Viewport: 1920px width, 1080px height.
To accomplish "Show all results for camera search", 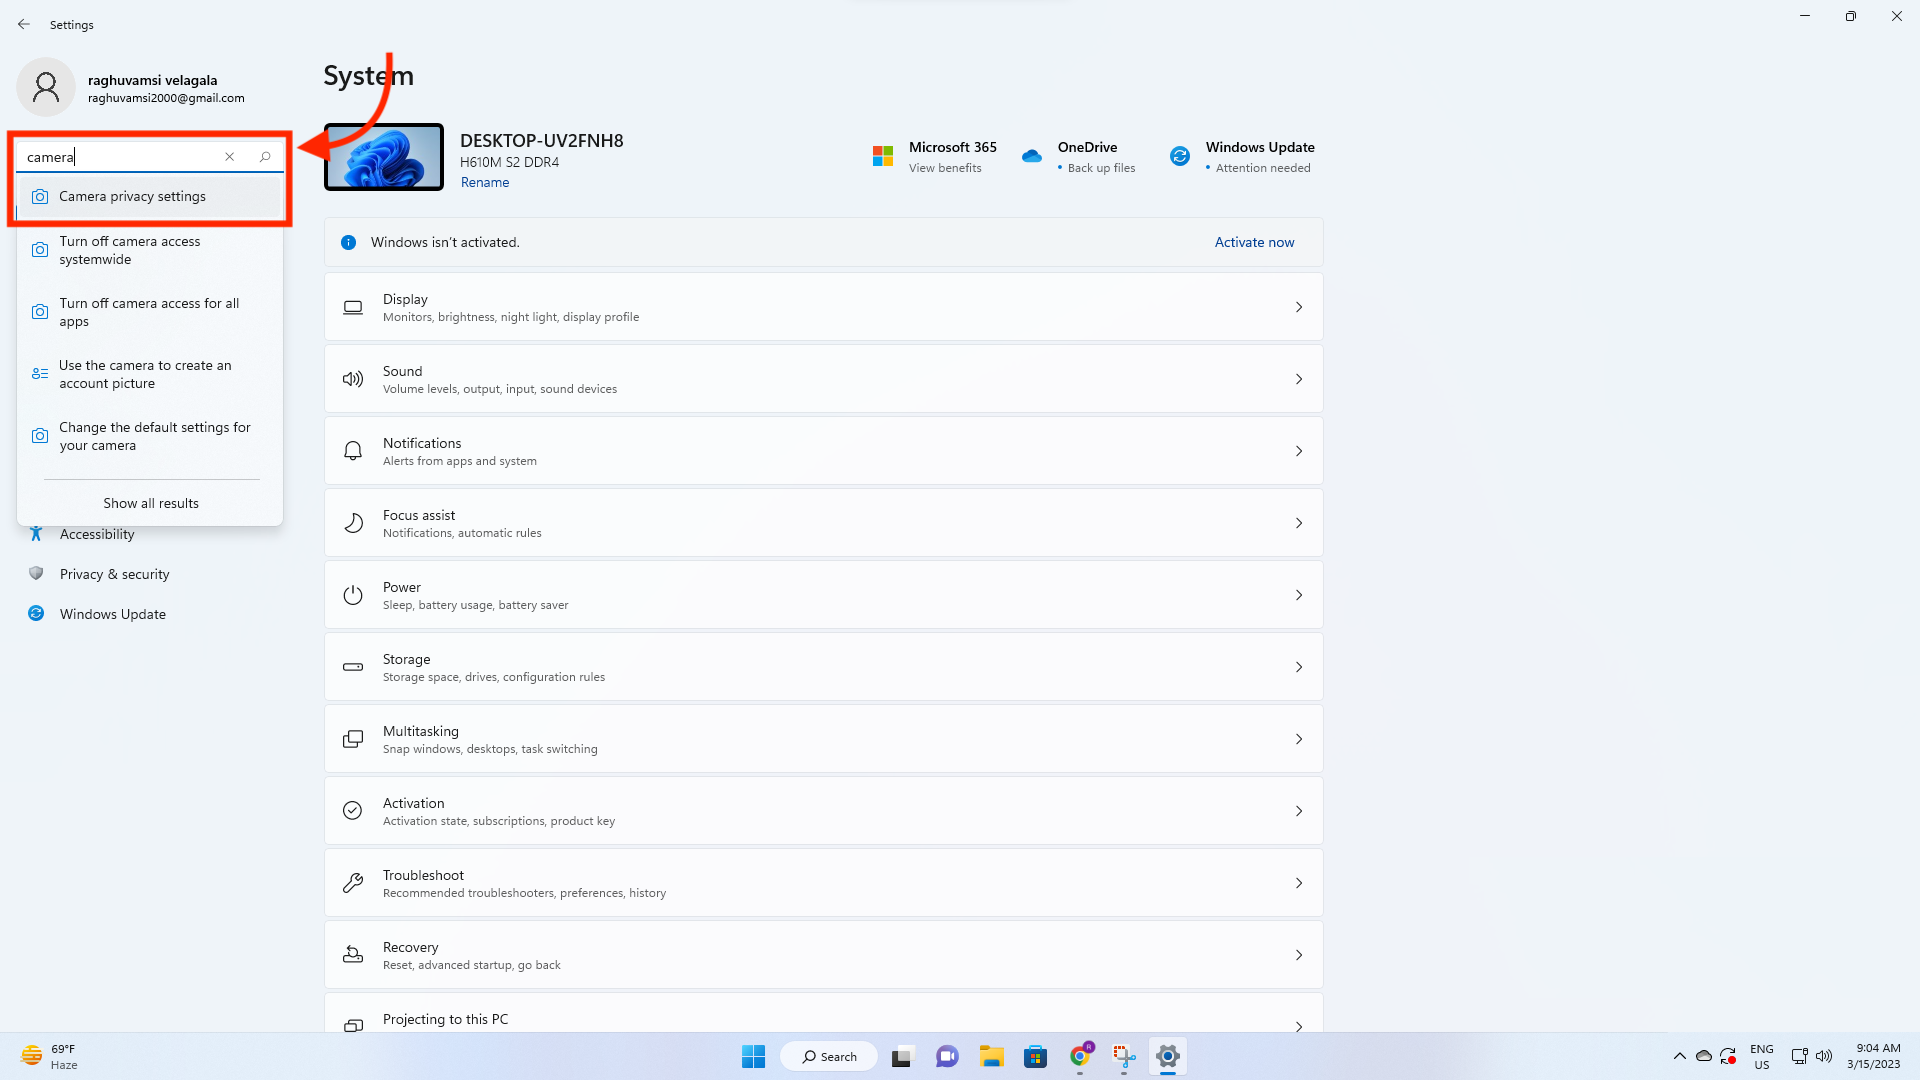I will pos(150,503).
